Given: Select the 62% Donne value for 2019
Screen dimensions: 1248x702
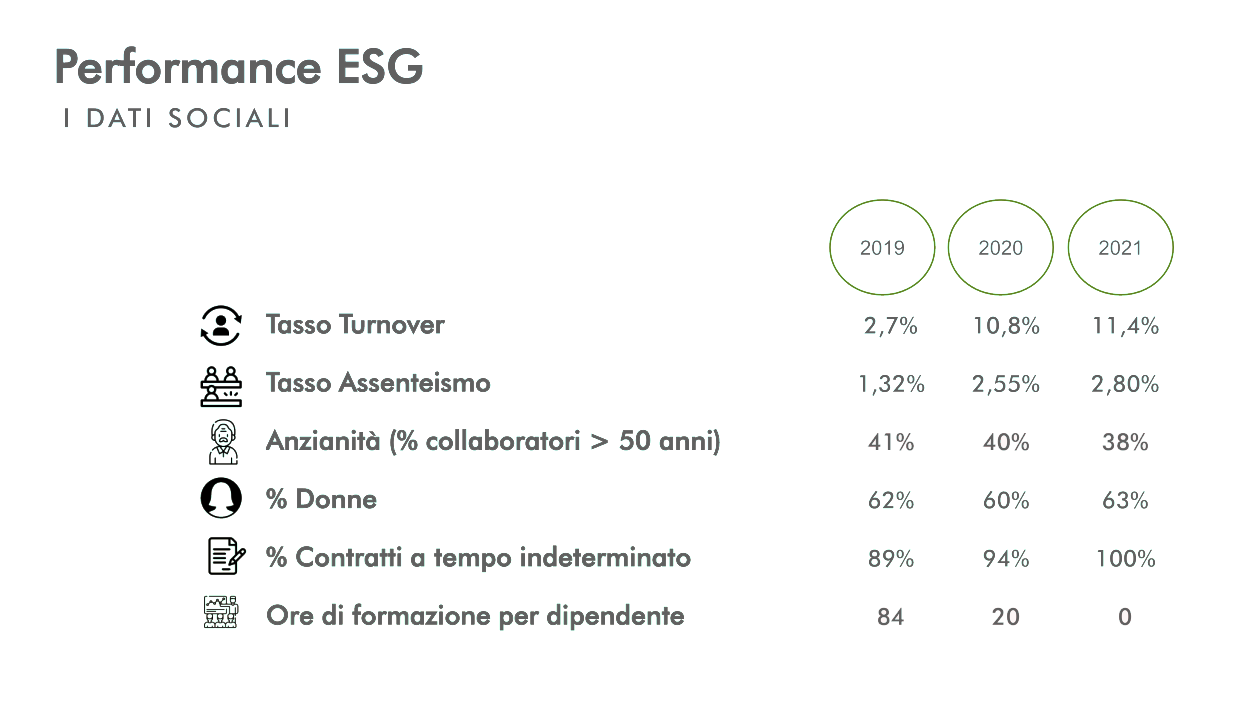Looking at the screenshot, I should (x=891, y=500).
